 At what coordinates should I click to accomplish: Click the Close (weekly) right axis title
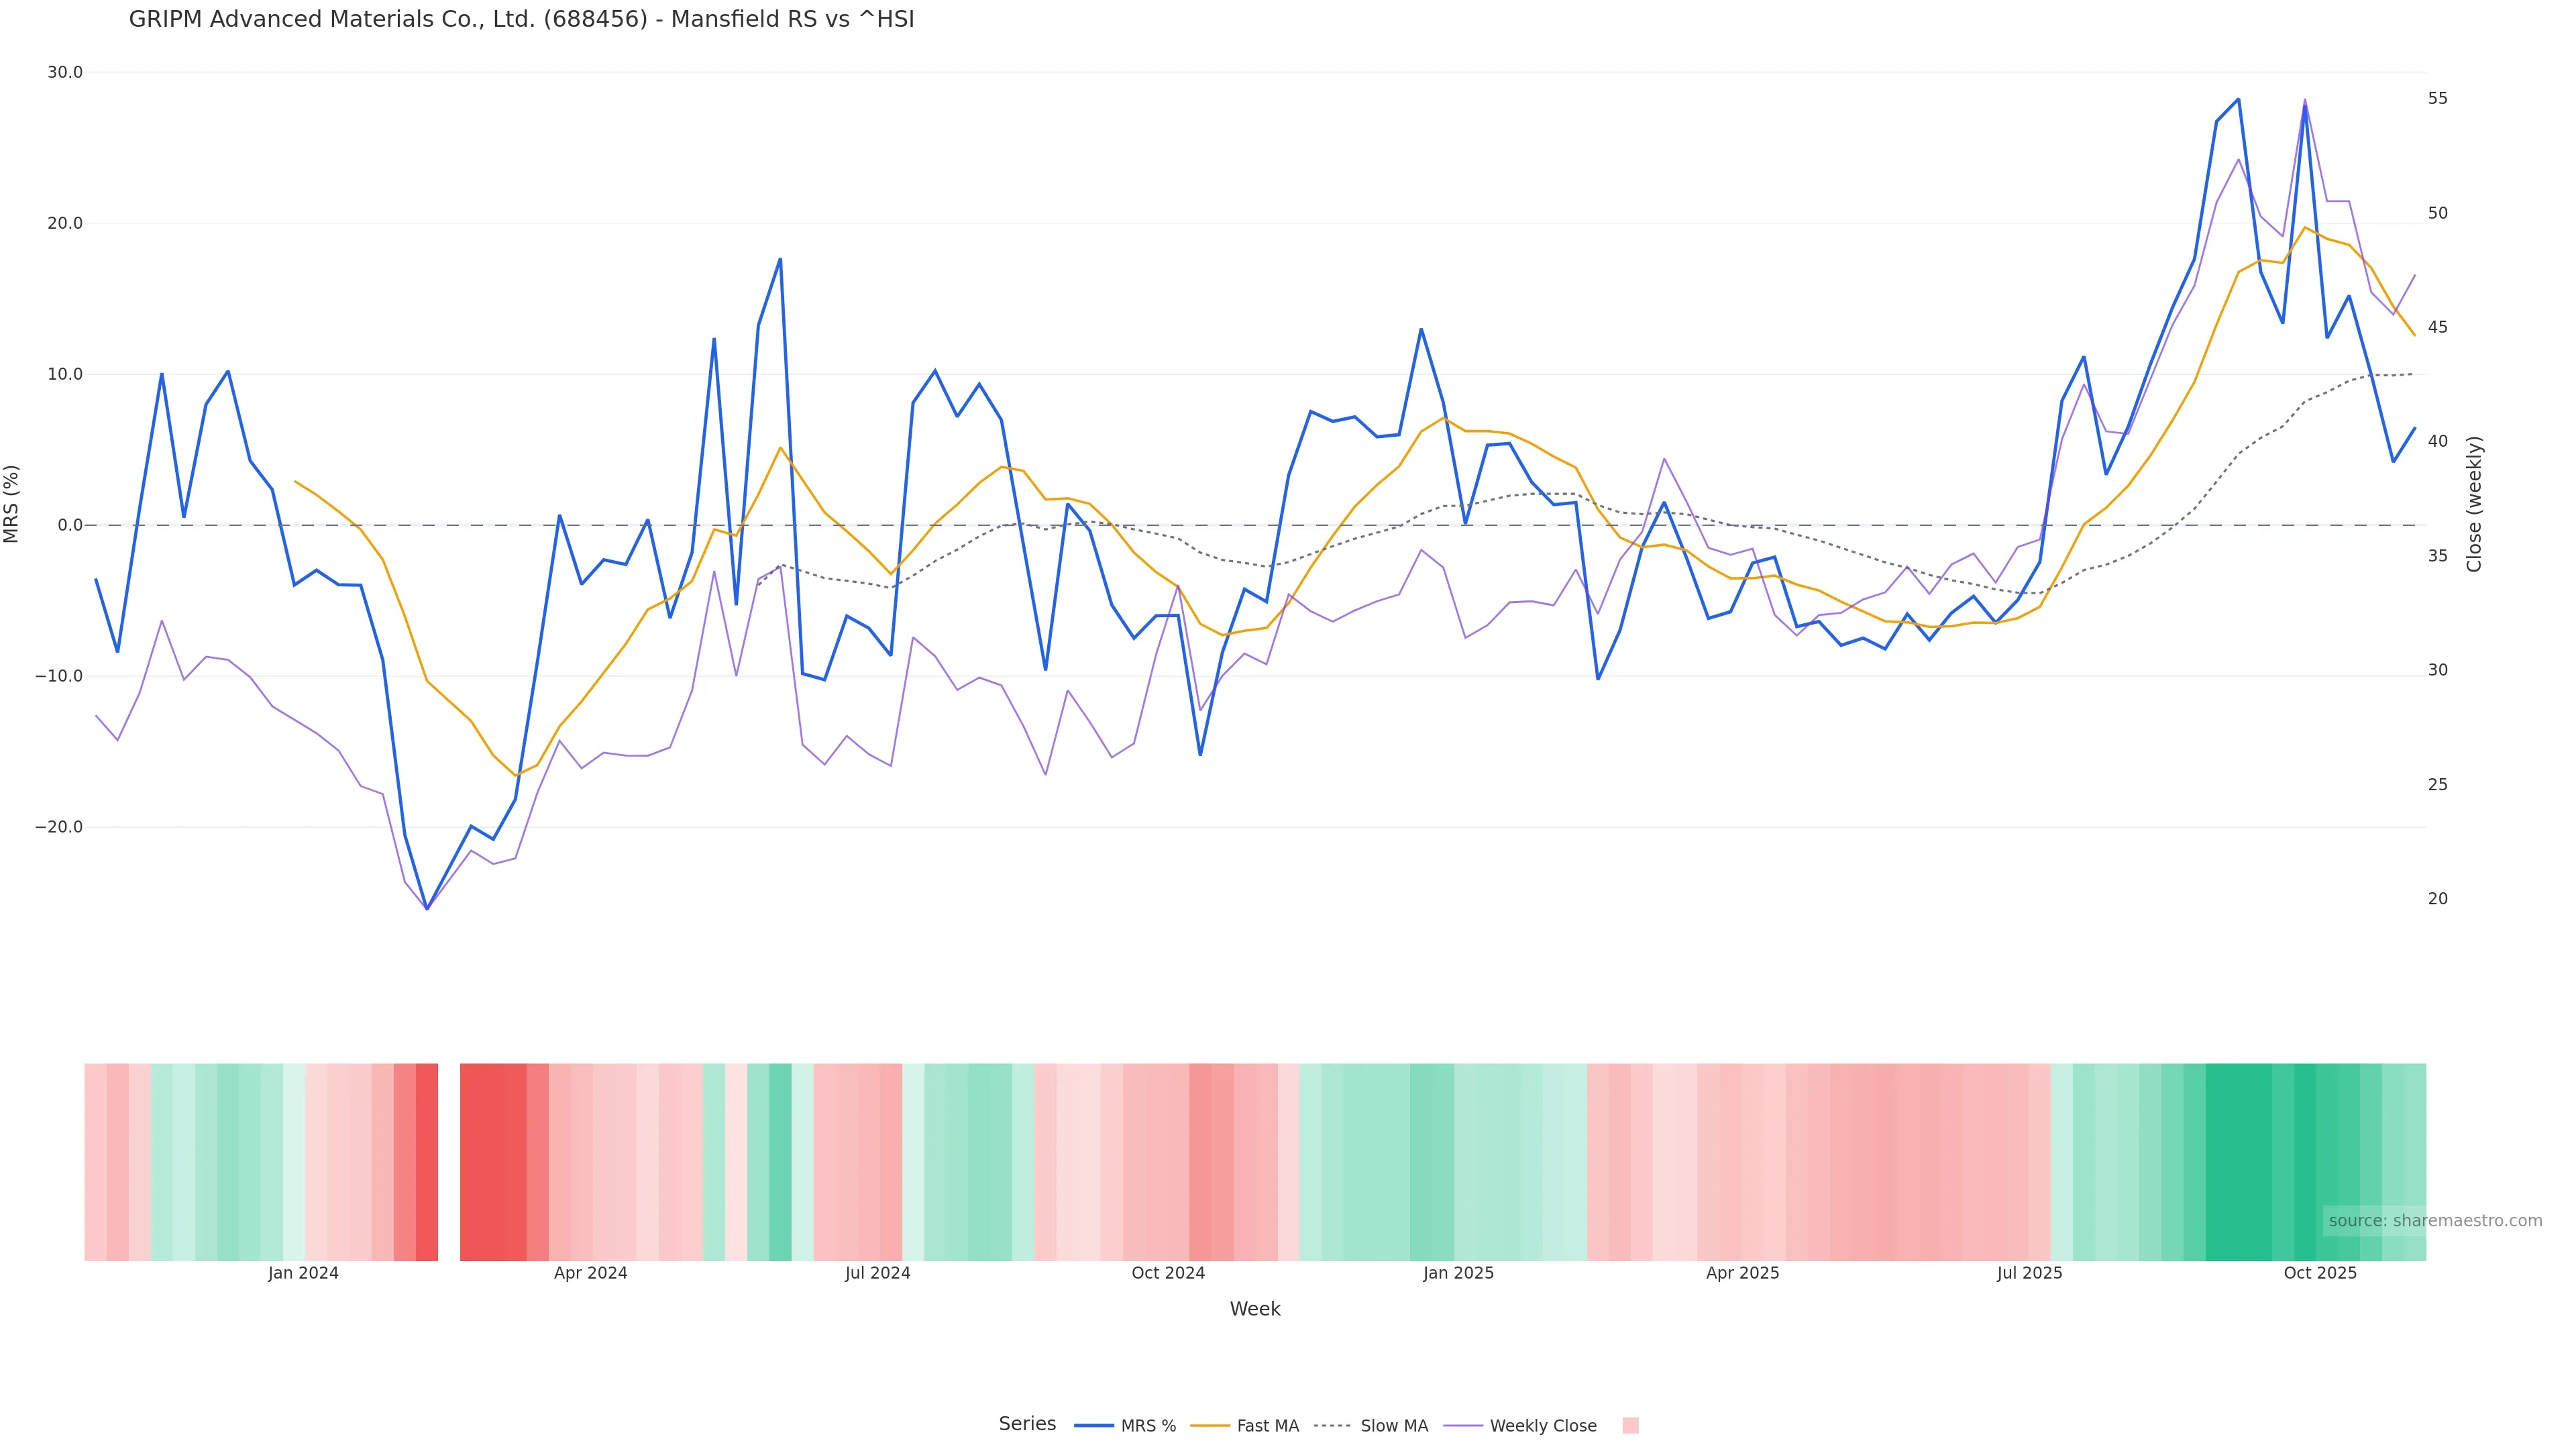2474,504
